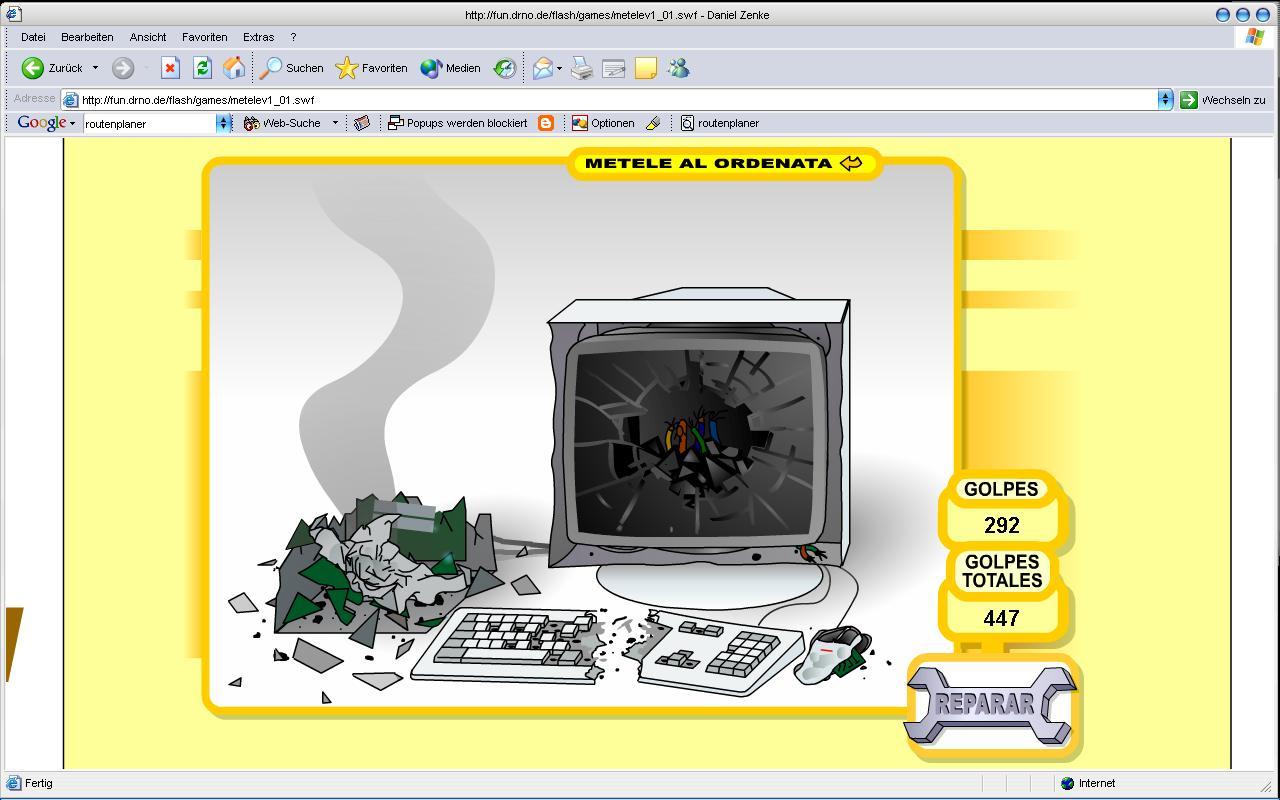Click the highlighter pen icon in Google toolbar
Screen dimensions: 1280x800
(x=653, y=123)
